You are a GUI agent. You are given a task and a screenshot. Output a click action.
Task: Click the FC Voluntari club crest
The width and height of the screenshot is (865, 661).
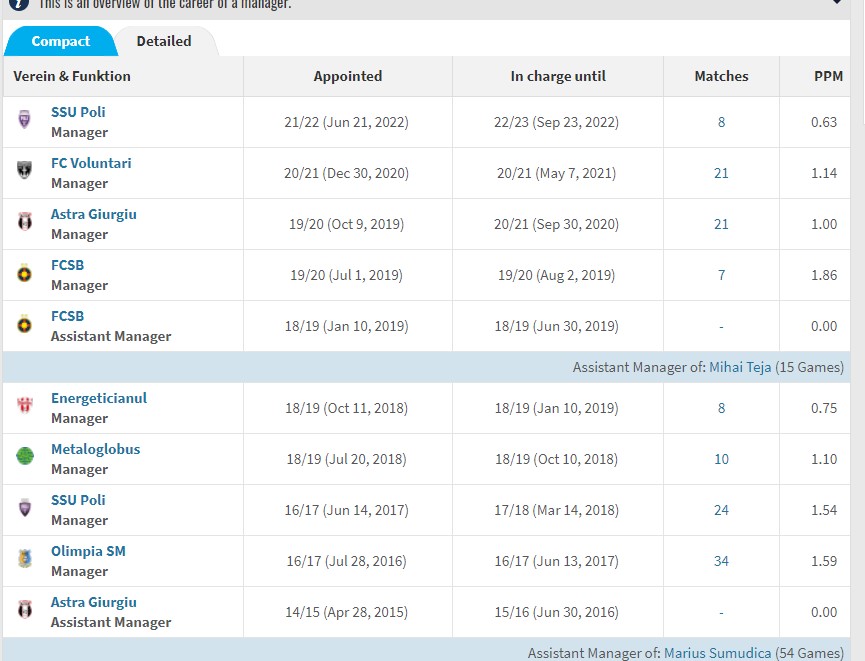pos(25,172)
